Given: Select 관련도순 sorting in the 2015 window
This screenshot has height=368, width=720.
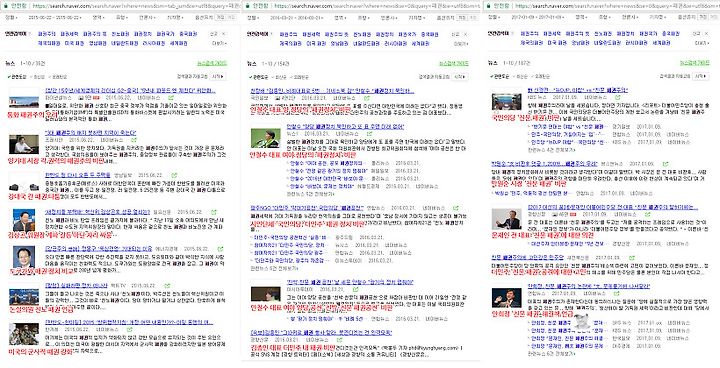Looking at the screenshot, I should pos(17,77).
